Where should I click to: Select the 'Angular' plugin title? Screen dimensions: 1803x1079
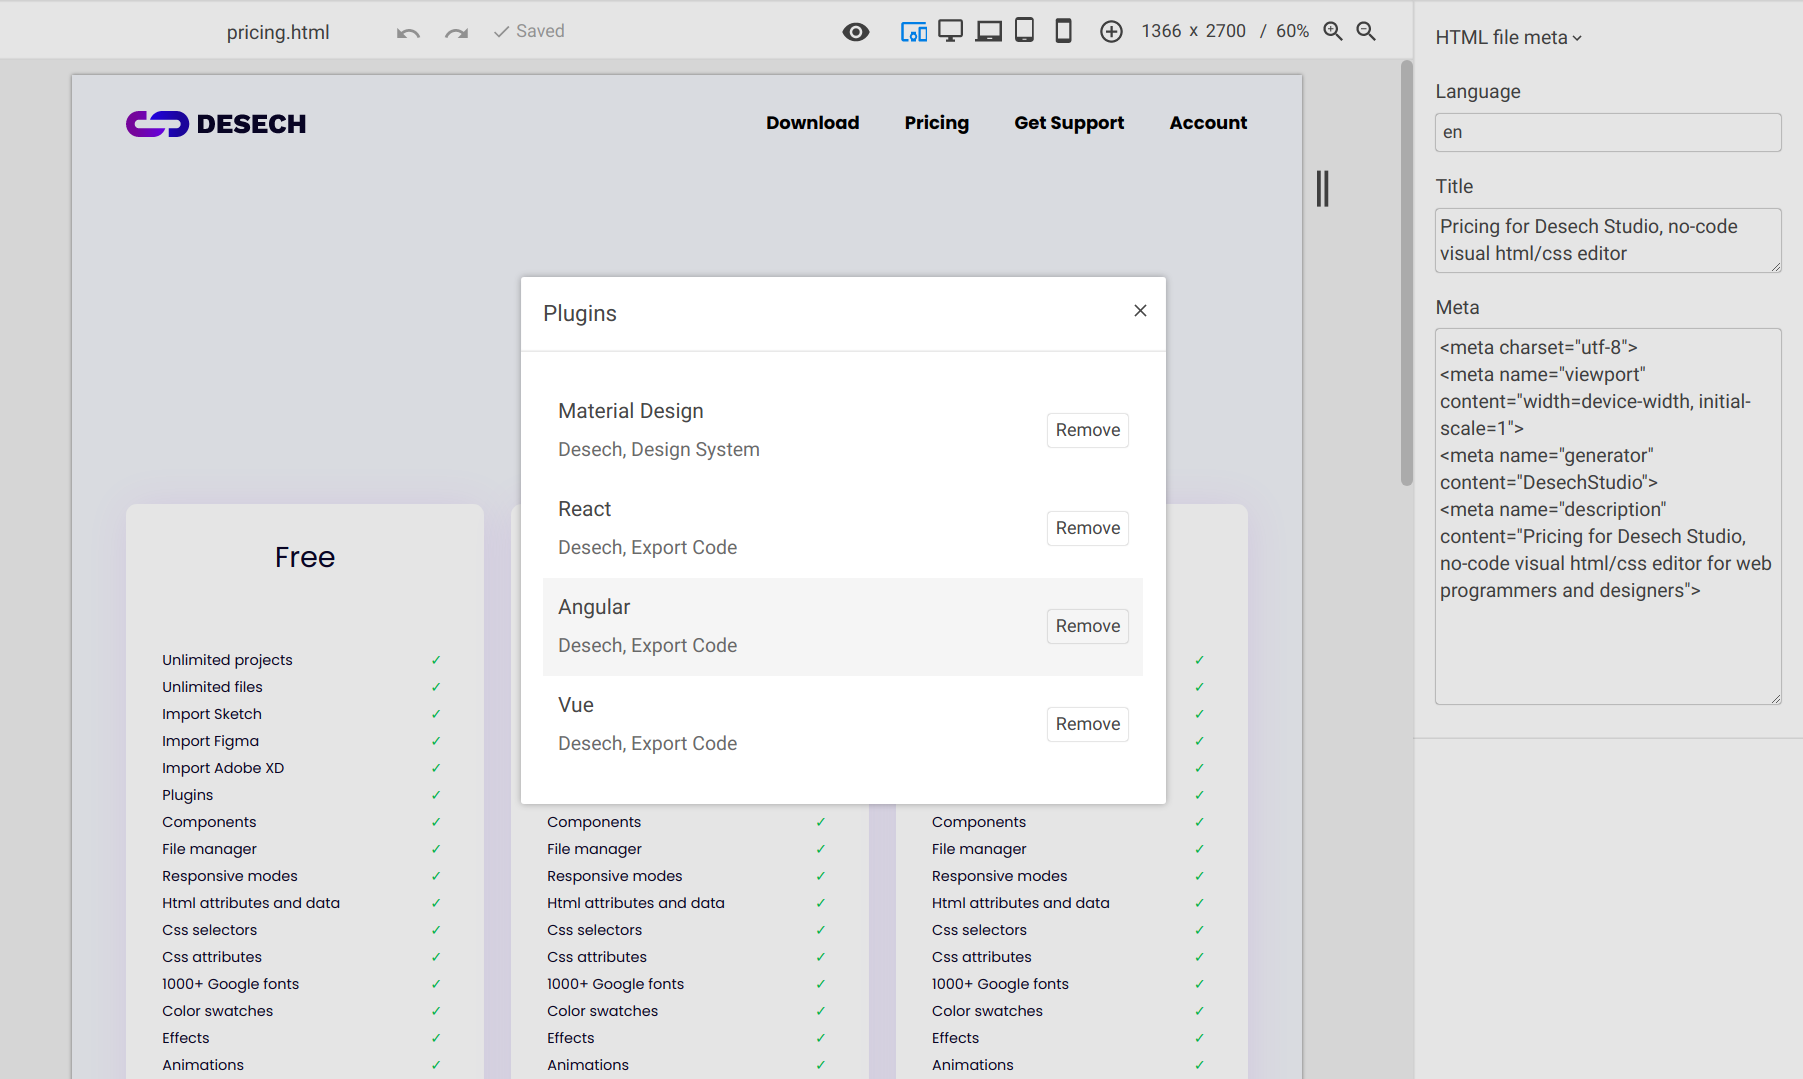(x=594, y=607)
